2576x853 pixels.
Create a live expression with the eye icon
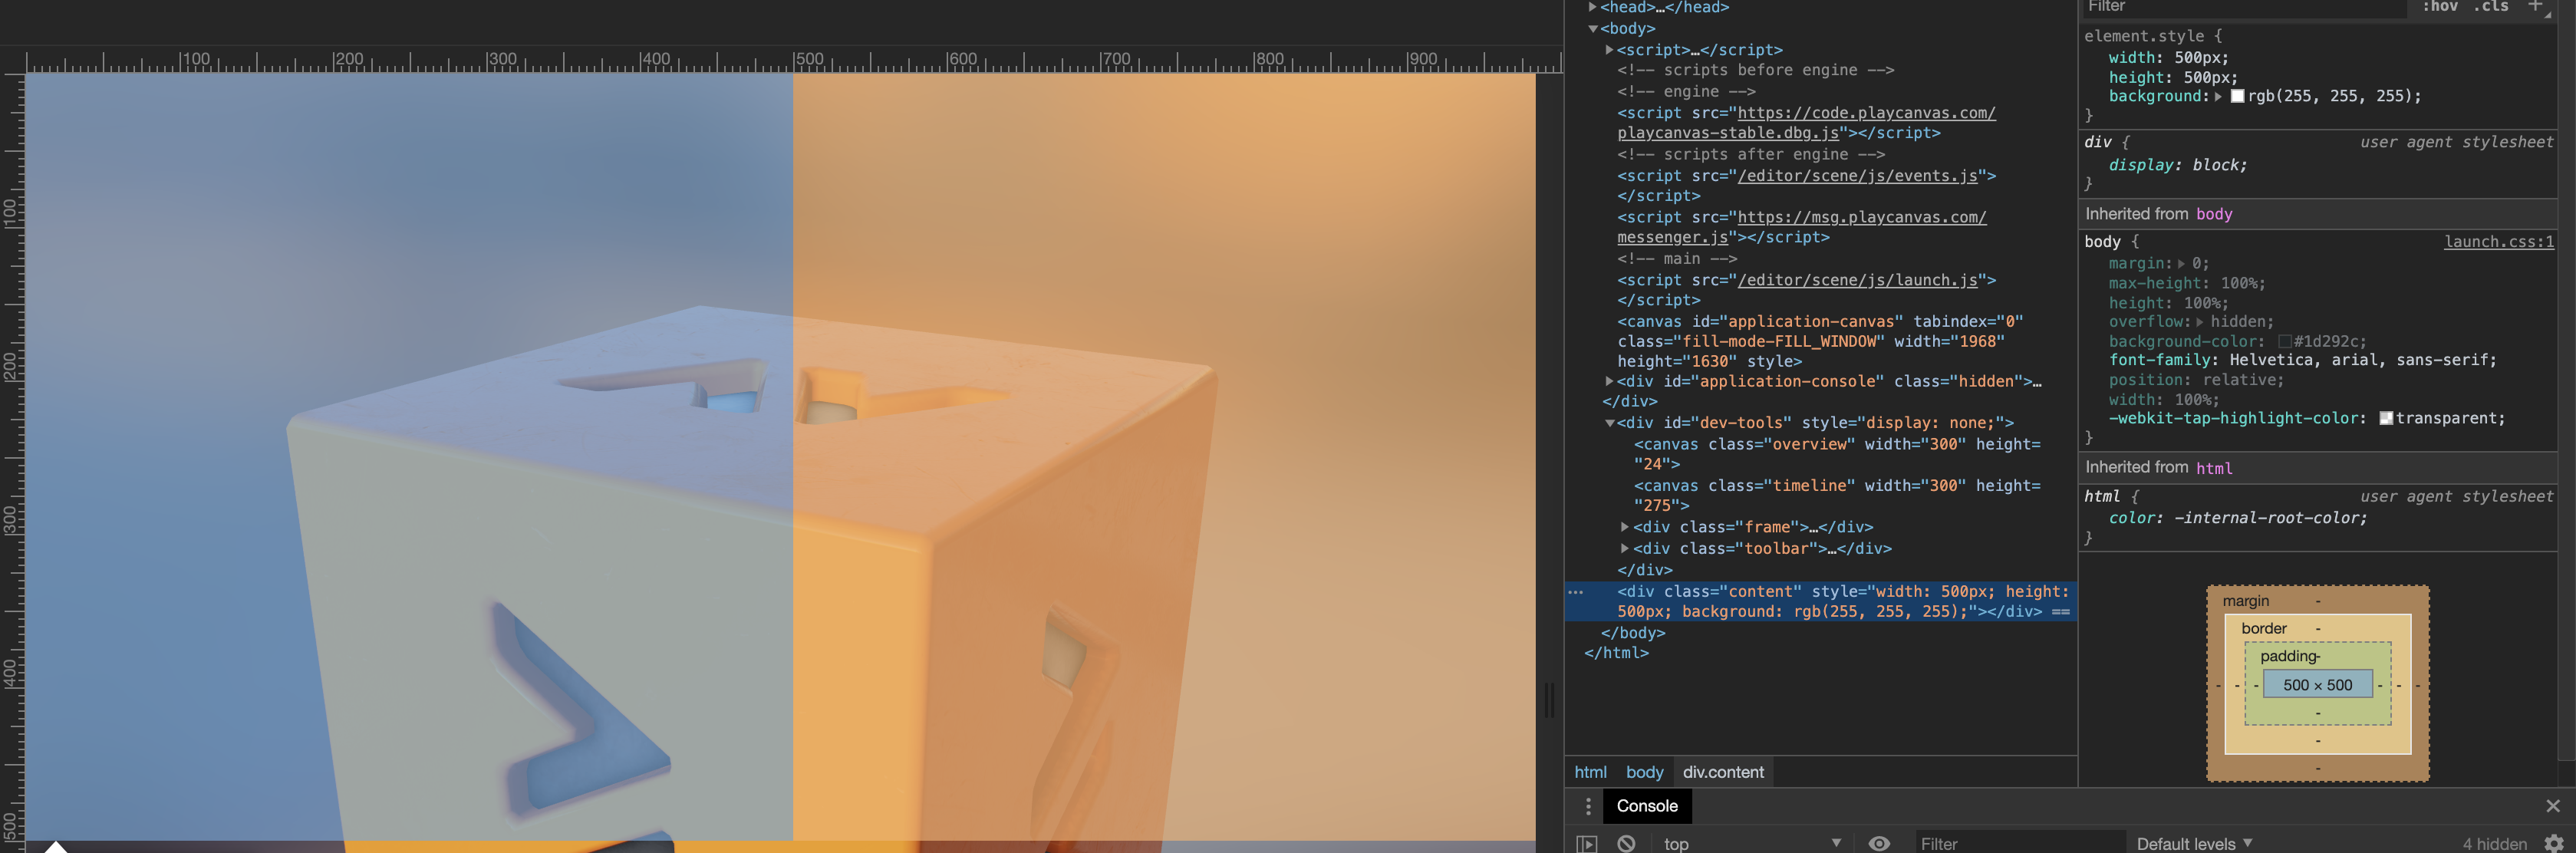pyautogui.click(x=1879, y=843)
